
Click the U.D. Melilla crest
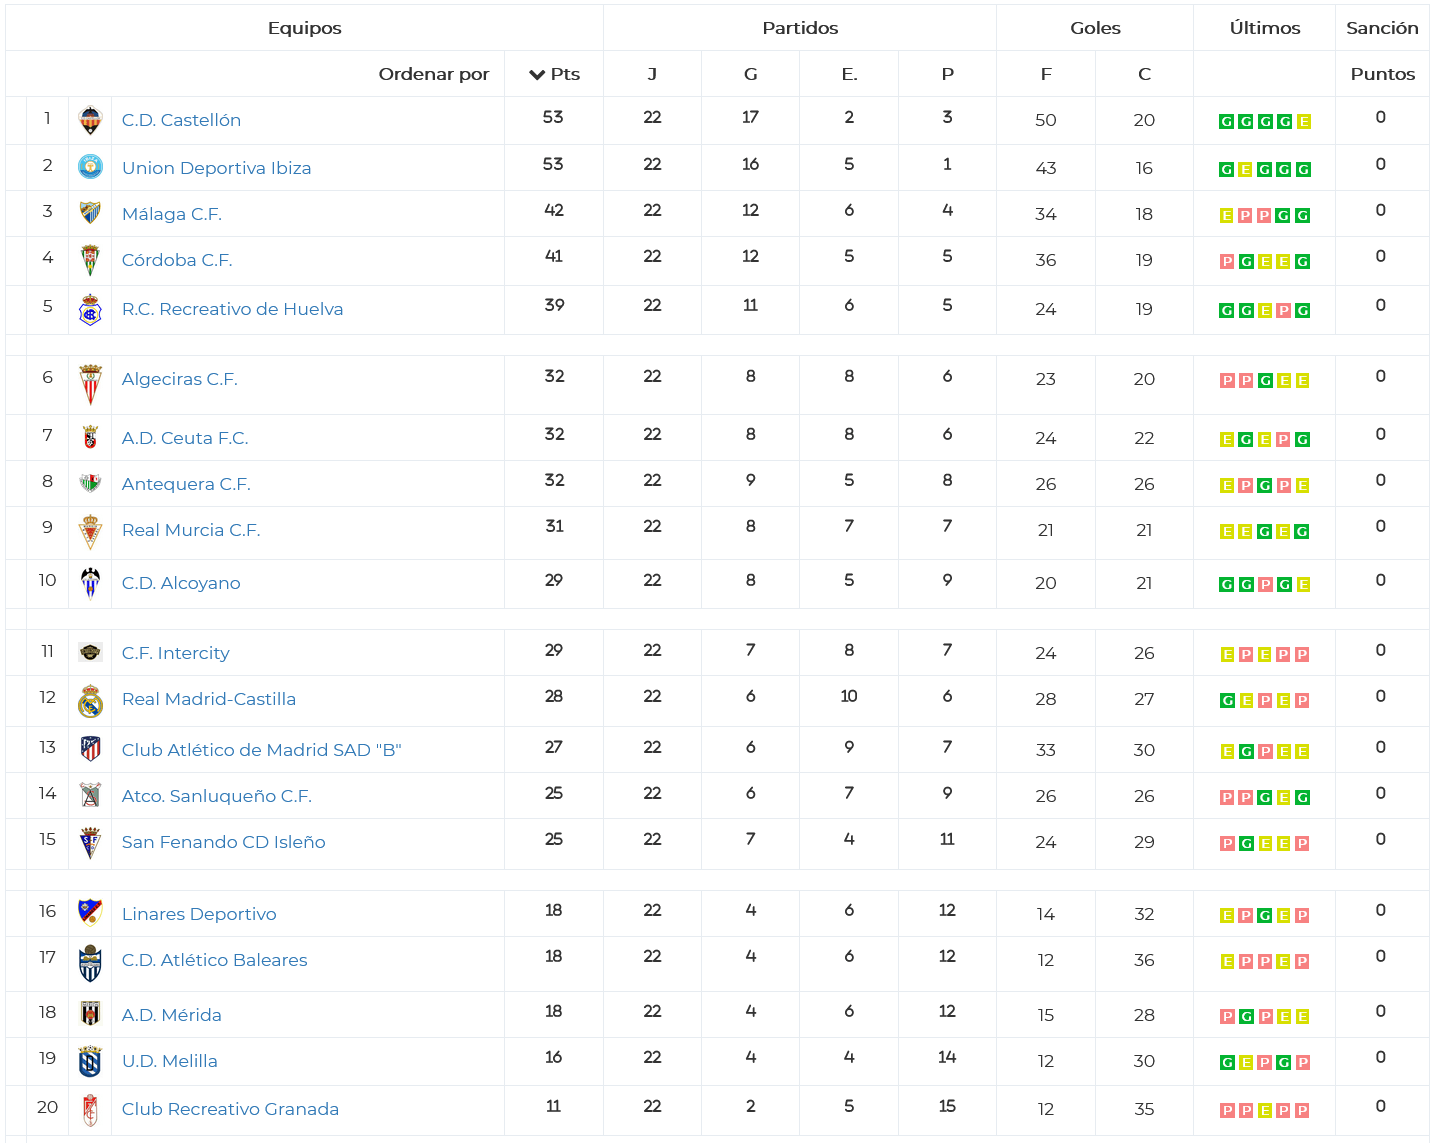pyautogui.click(x=90, y=1061)
